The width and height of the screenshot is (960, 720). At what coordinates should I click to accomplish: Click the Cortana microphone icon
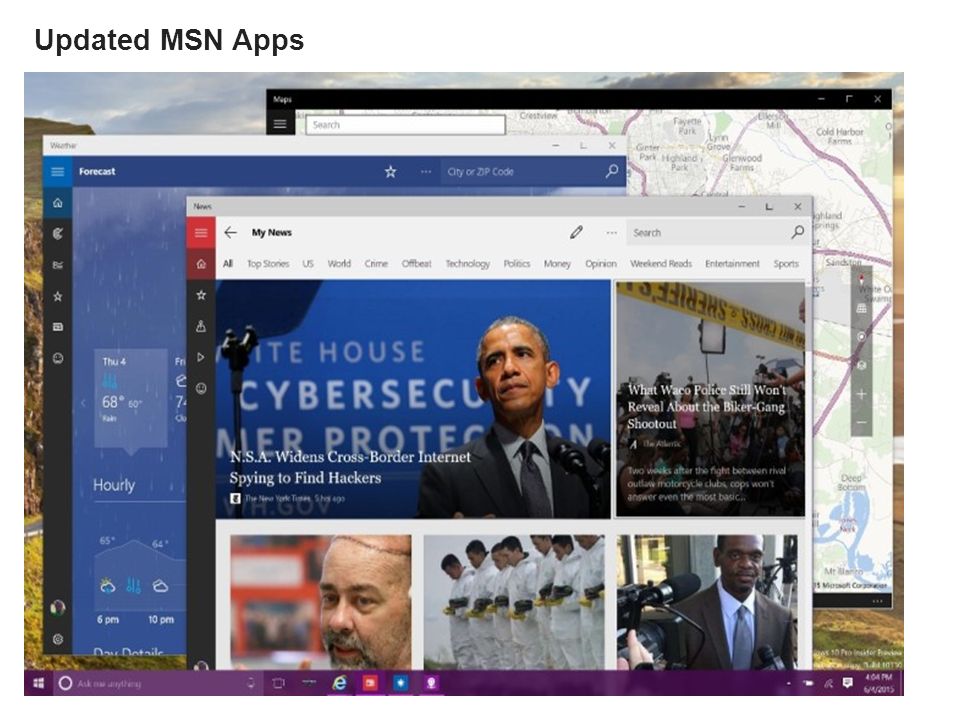point(250,683)
